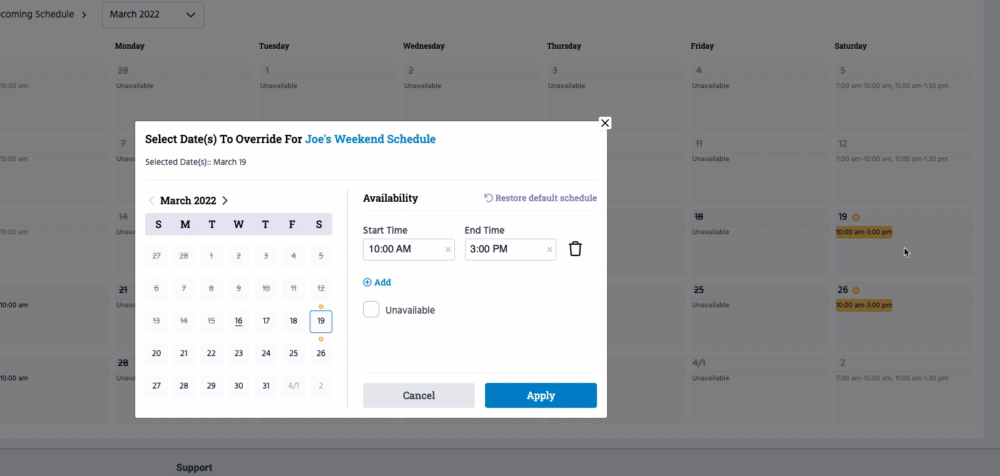Delete the time slot with trash icon
Image resolution: width=1000 pixels, height=476 pixels.
[575, 249]
